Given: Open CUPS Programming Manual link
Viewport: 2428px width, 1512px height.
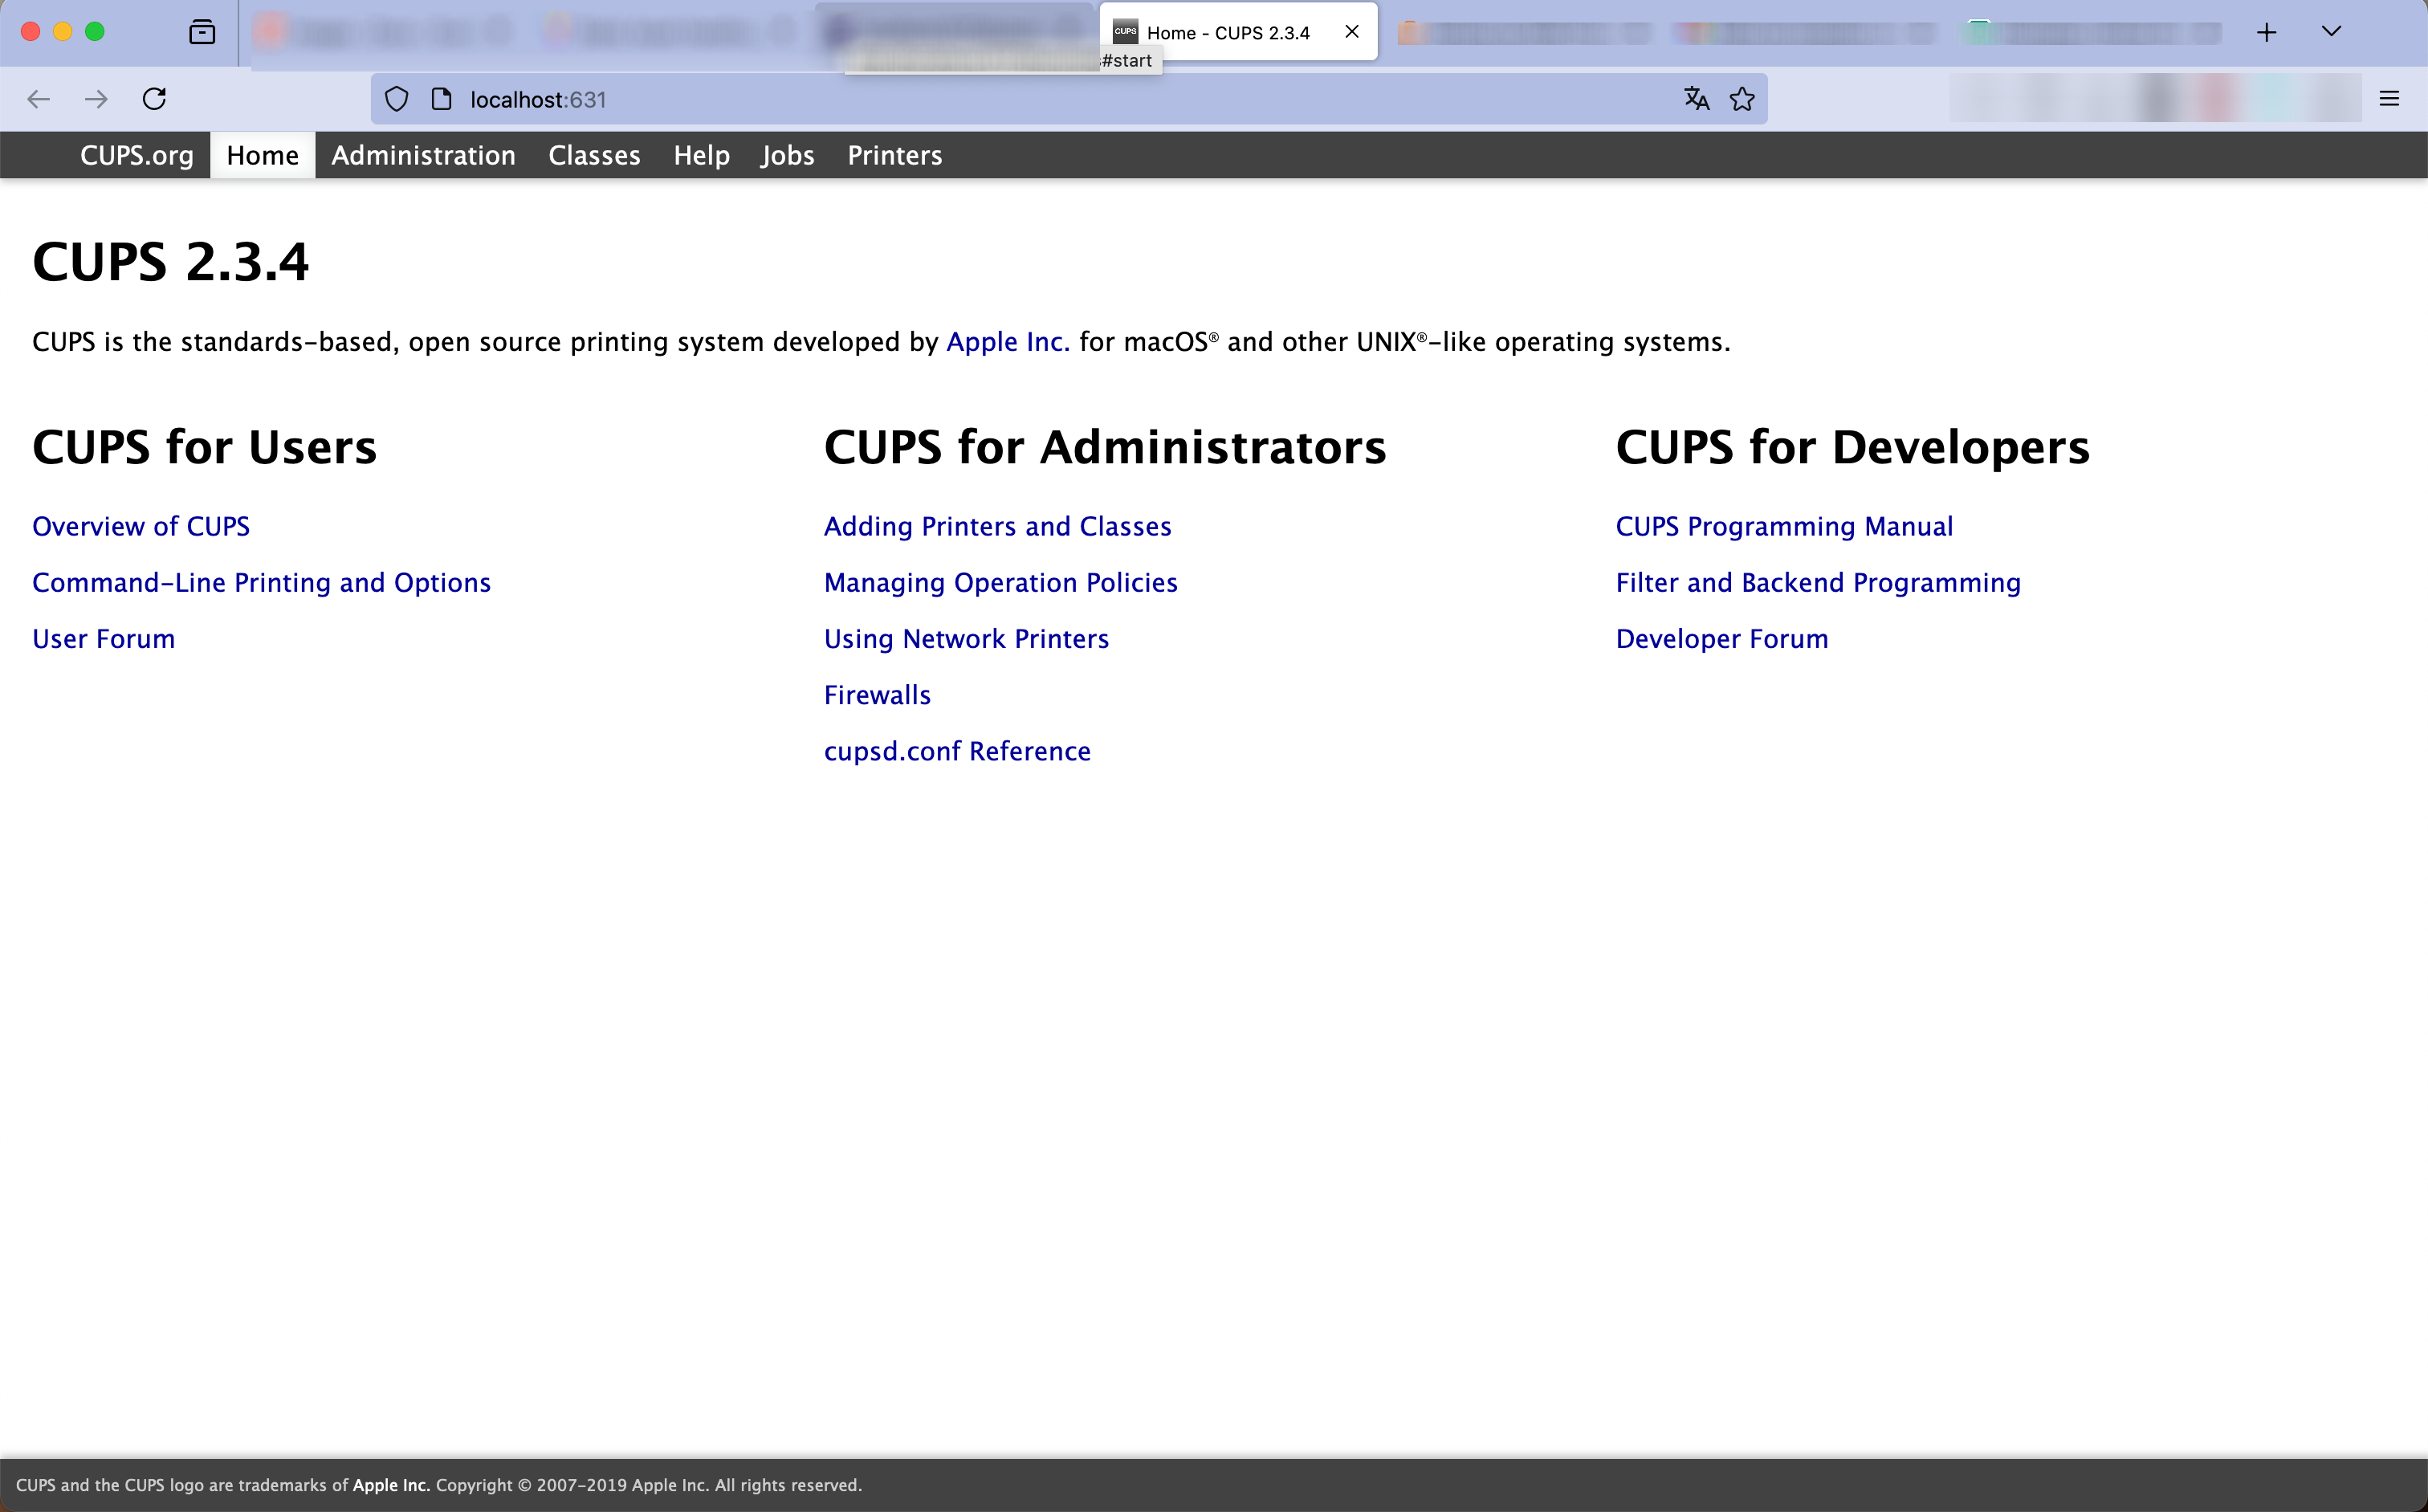Looking at the screenshot, I should 1784,526.
